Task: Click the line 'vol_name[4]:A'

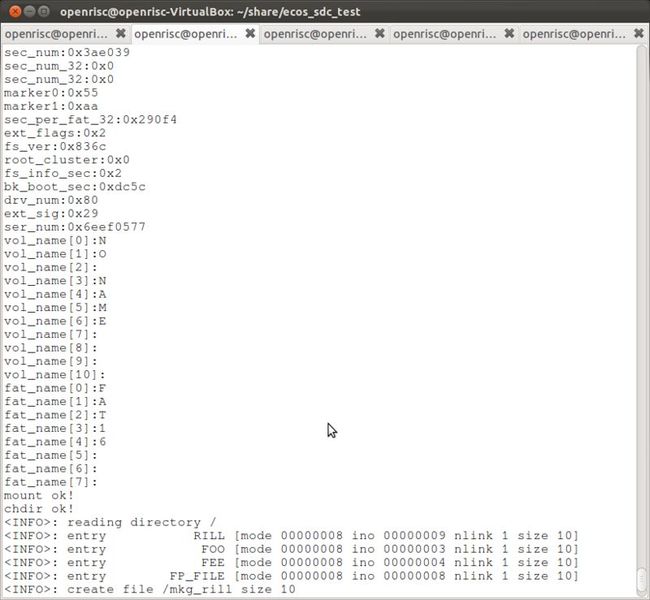Action: point(55,294)
